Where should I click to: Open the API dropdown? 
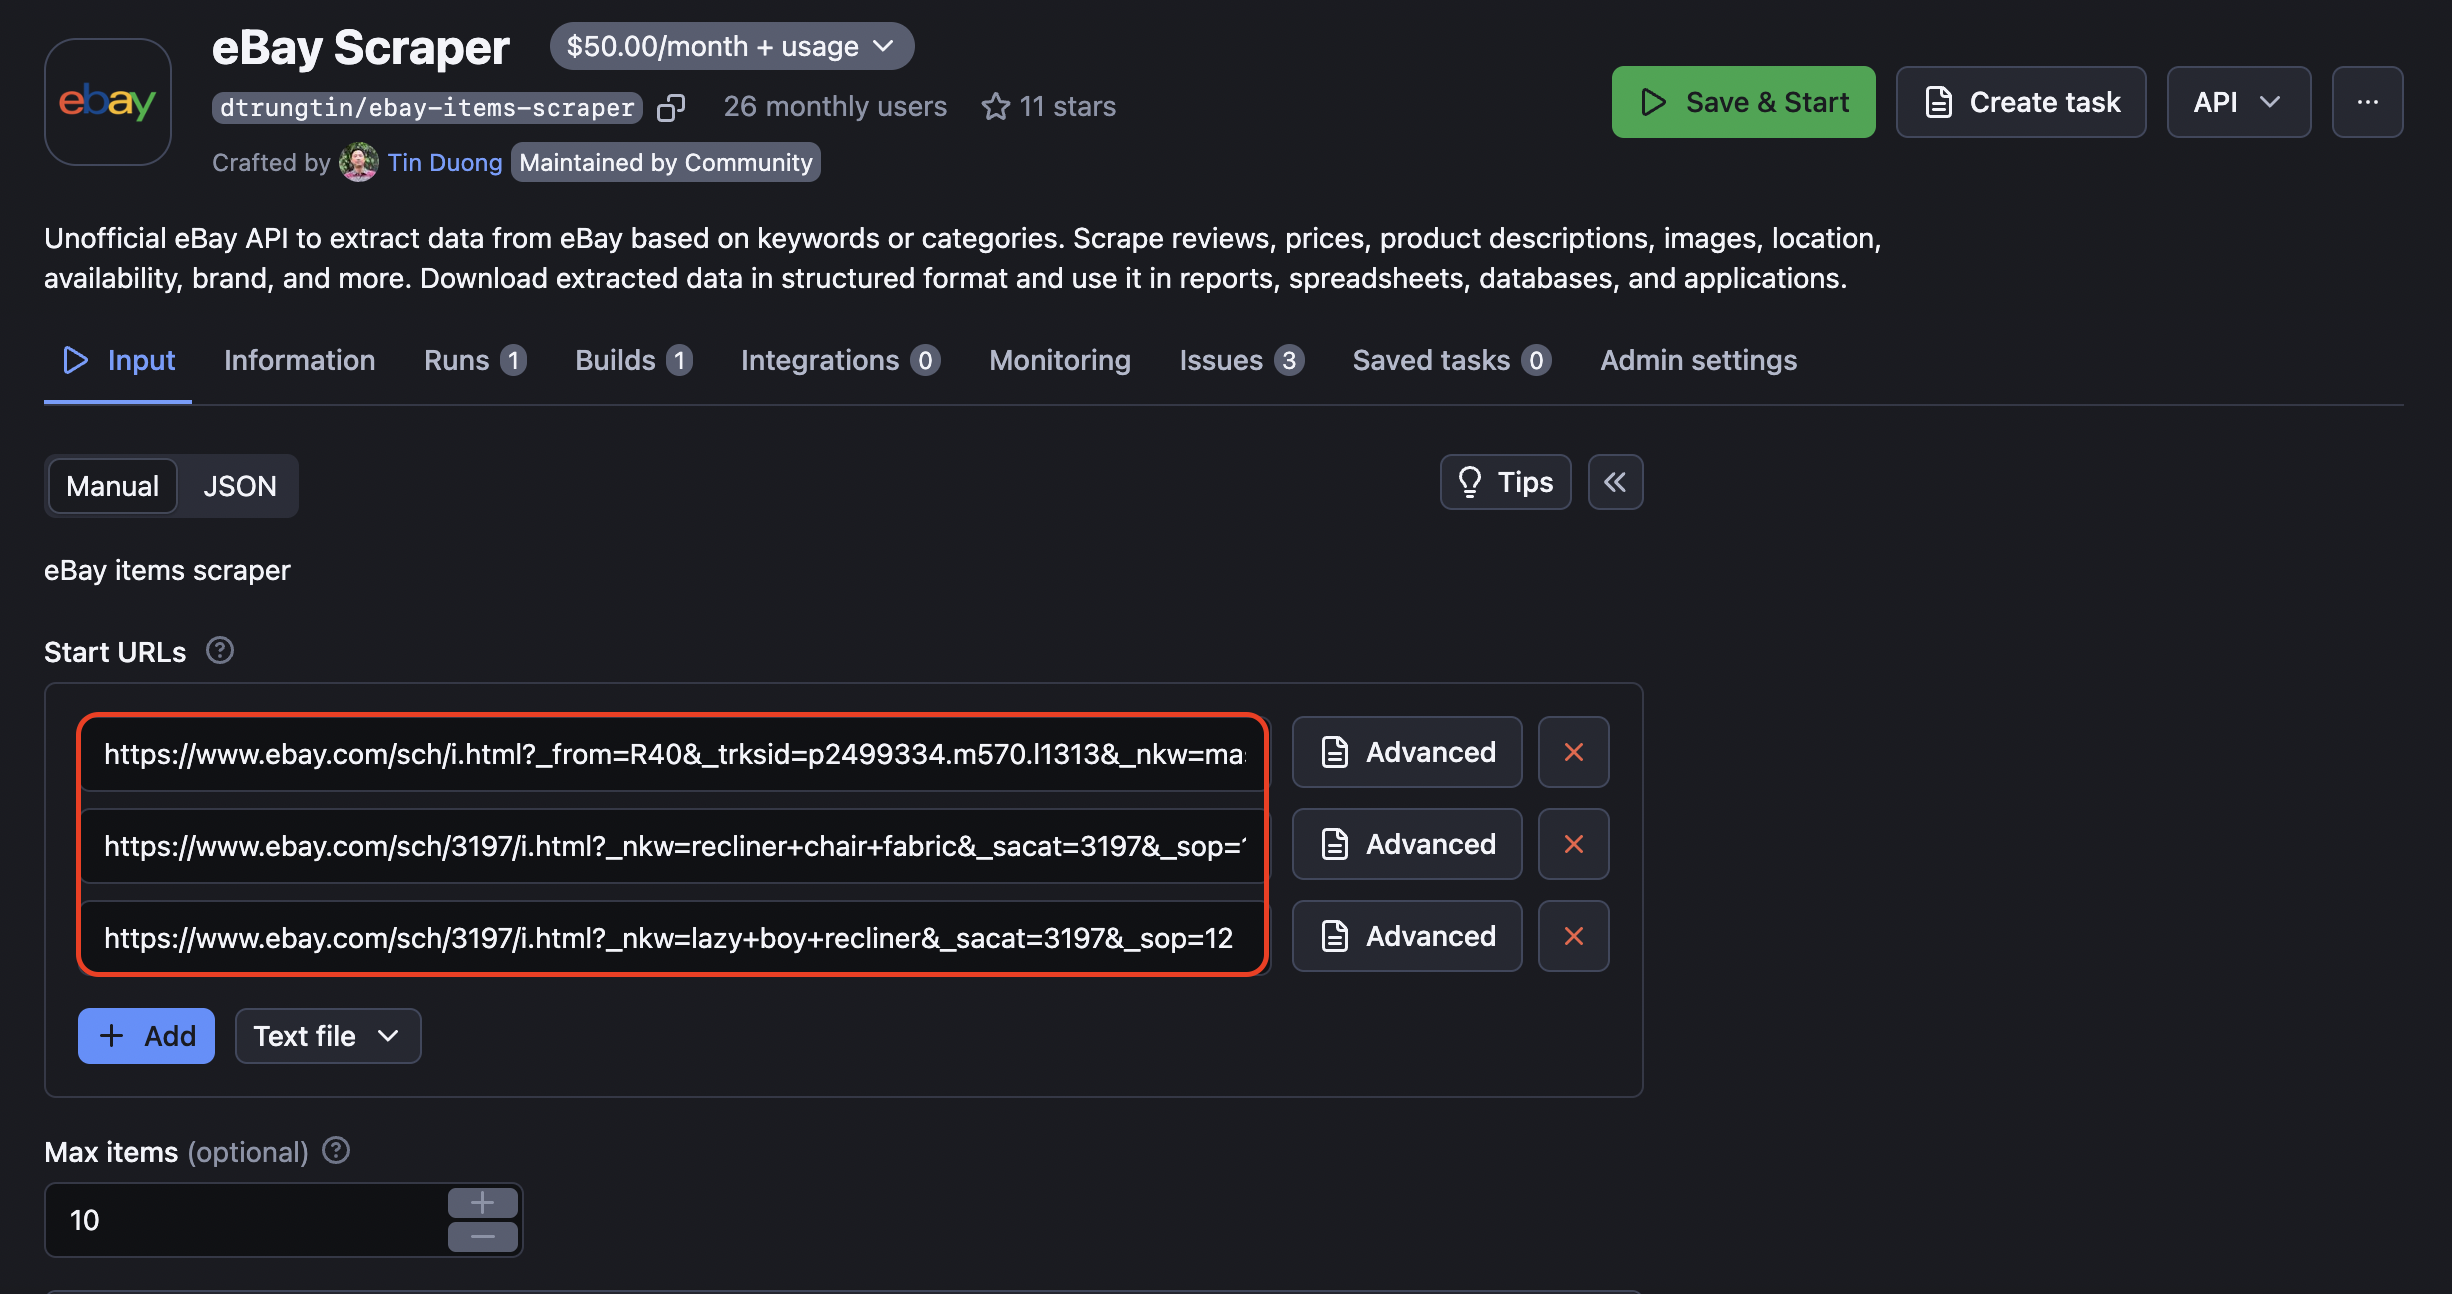2237,101
